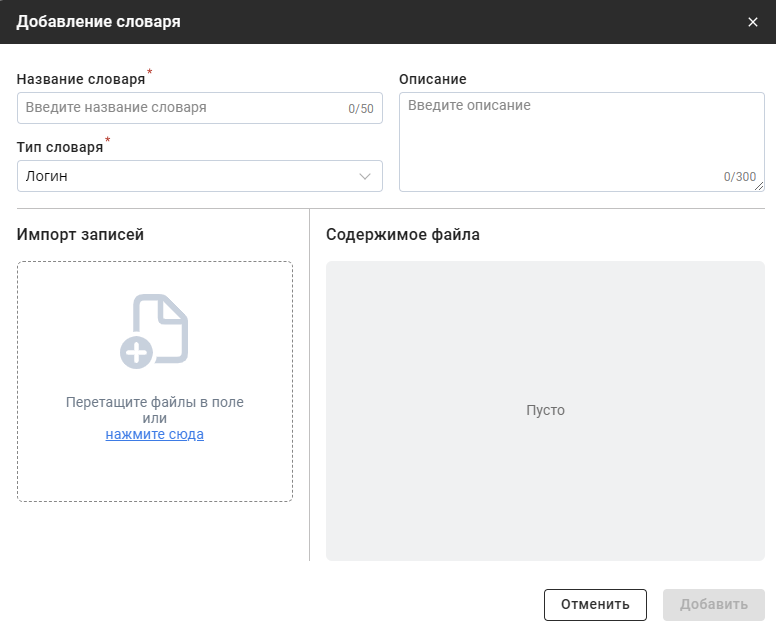Click the Описание field label

432,79
